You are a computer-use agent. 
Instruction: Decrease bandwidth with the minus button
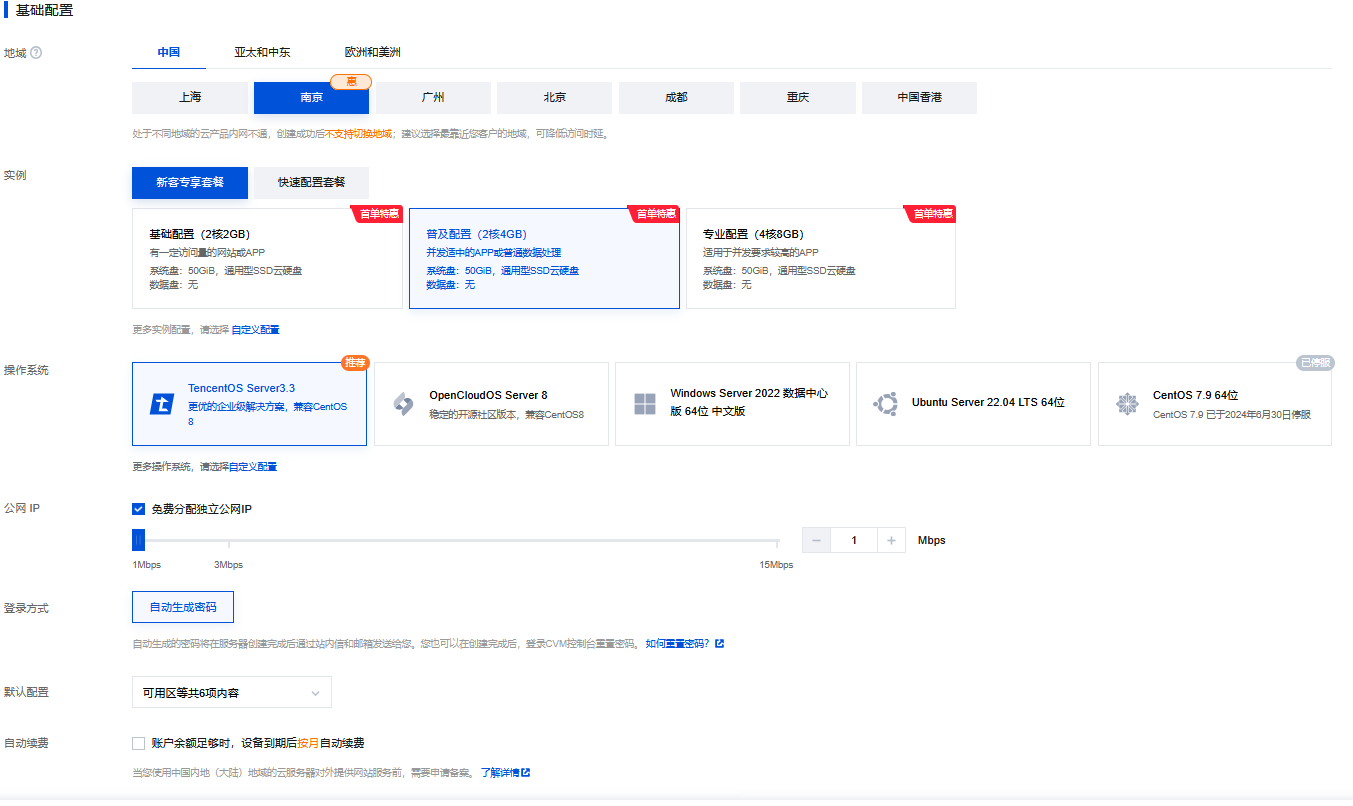[x=816, y=540]
